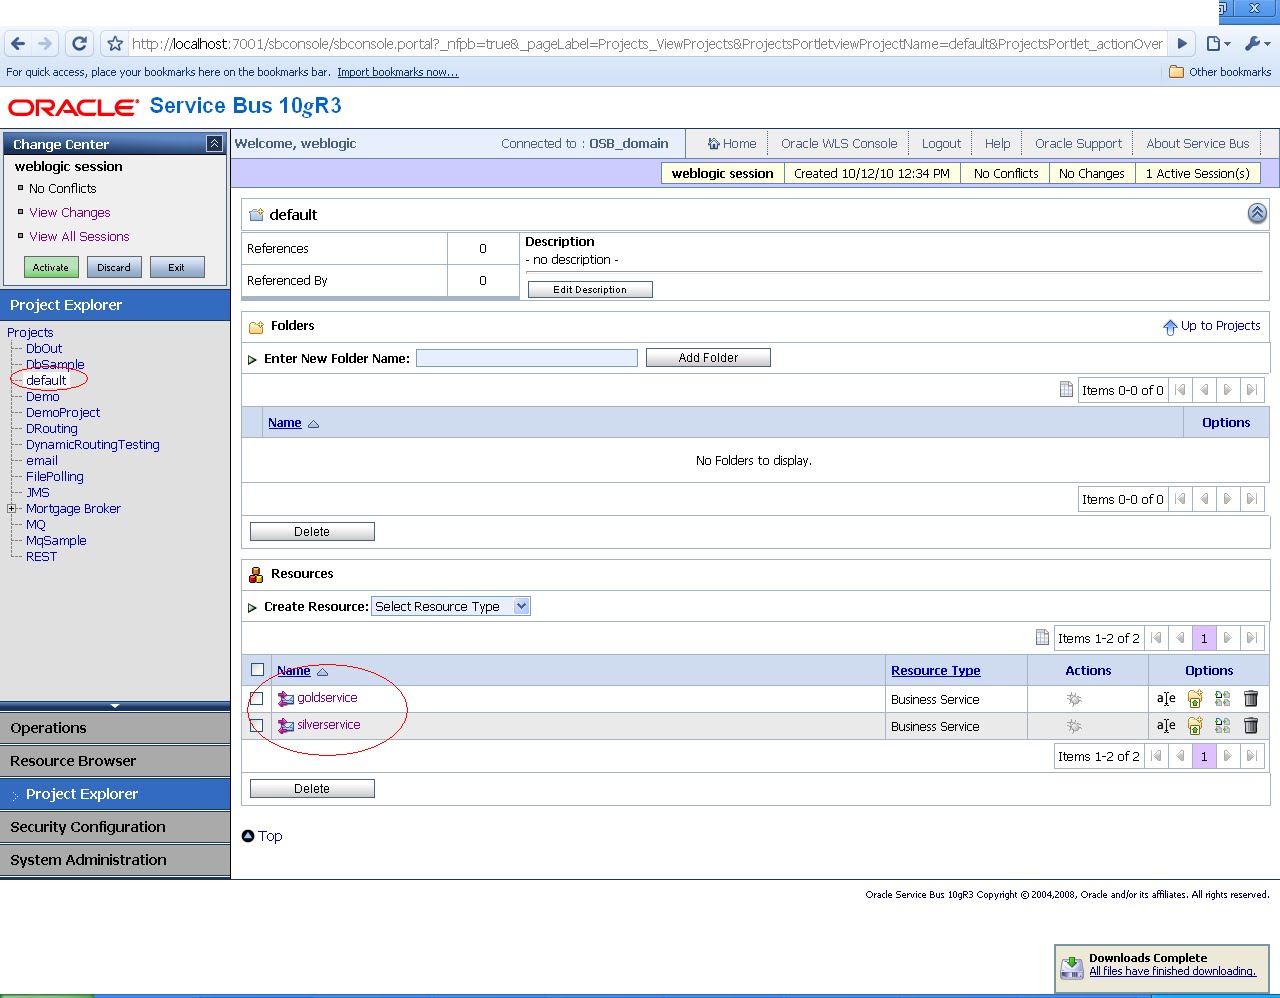The height and width of the screenshot is (998, 1280).
Task: Bookmark this page with the star icon
Action: tap(115, 44)
